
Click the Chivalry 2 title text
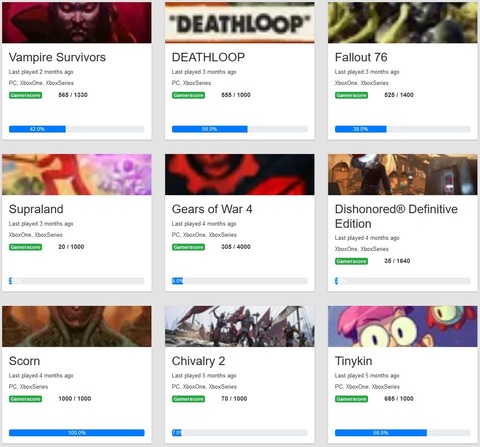point(198,361)
